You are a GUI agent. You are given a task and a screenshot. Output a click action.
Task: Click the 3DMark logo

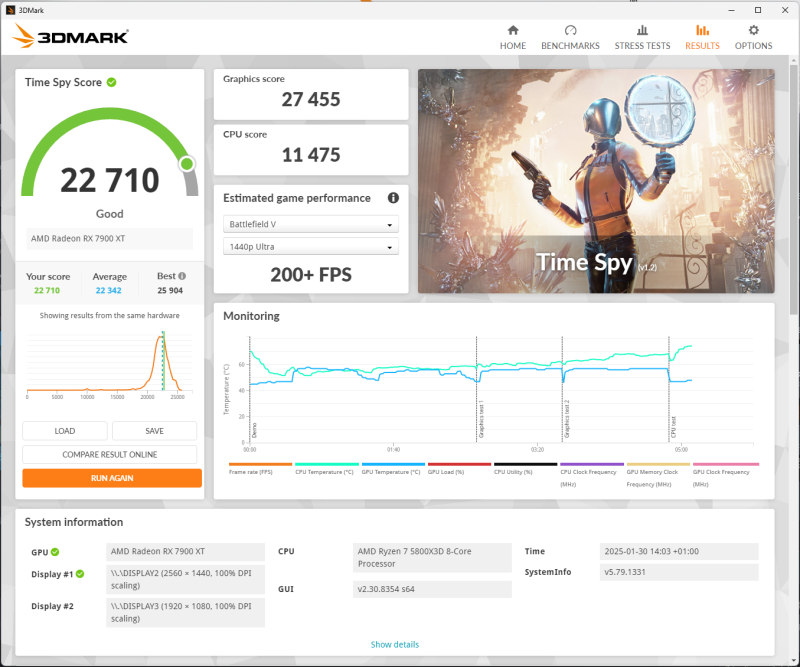pyautogui.click(x=70, y=36)
